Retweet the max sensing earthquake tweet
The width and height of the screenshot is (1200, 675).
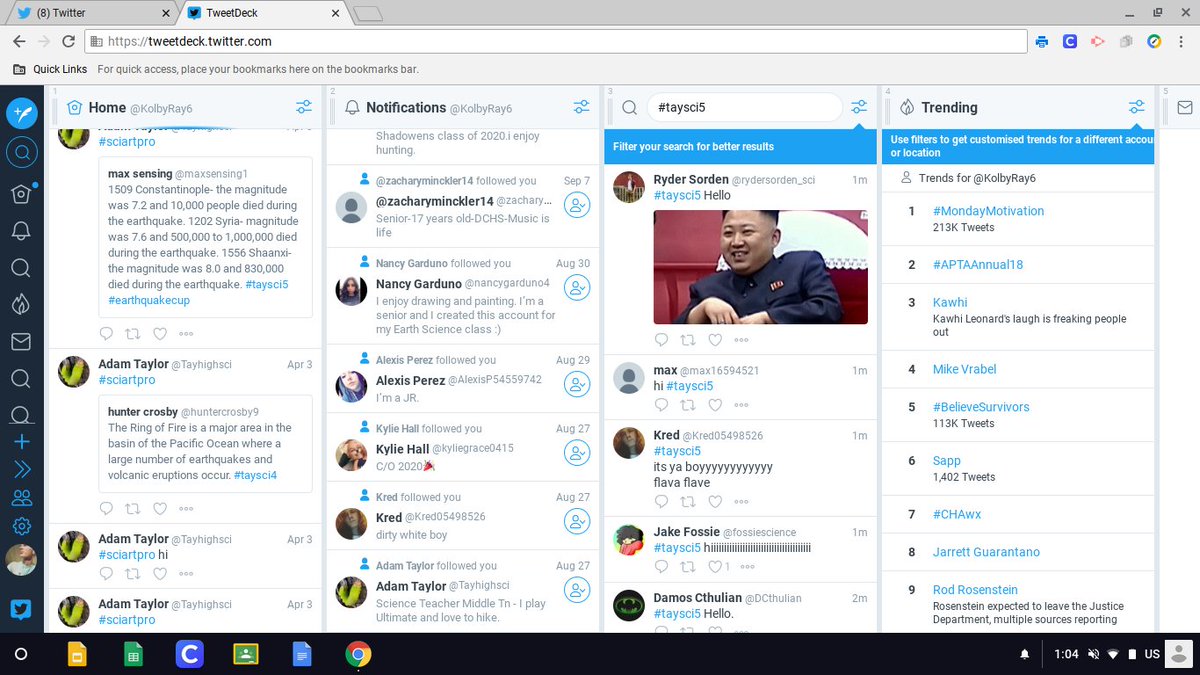coord(133,333)
